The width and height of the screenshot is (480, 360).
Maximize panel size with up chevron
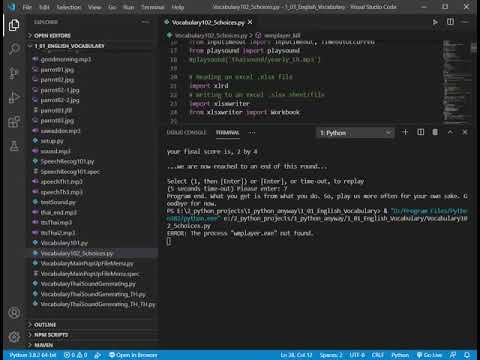click(450, 132)
